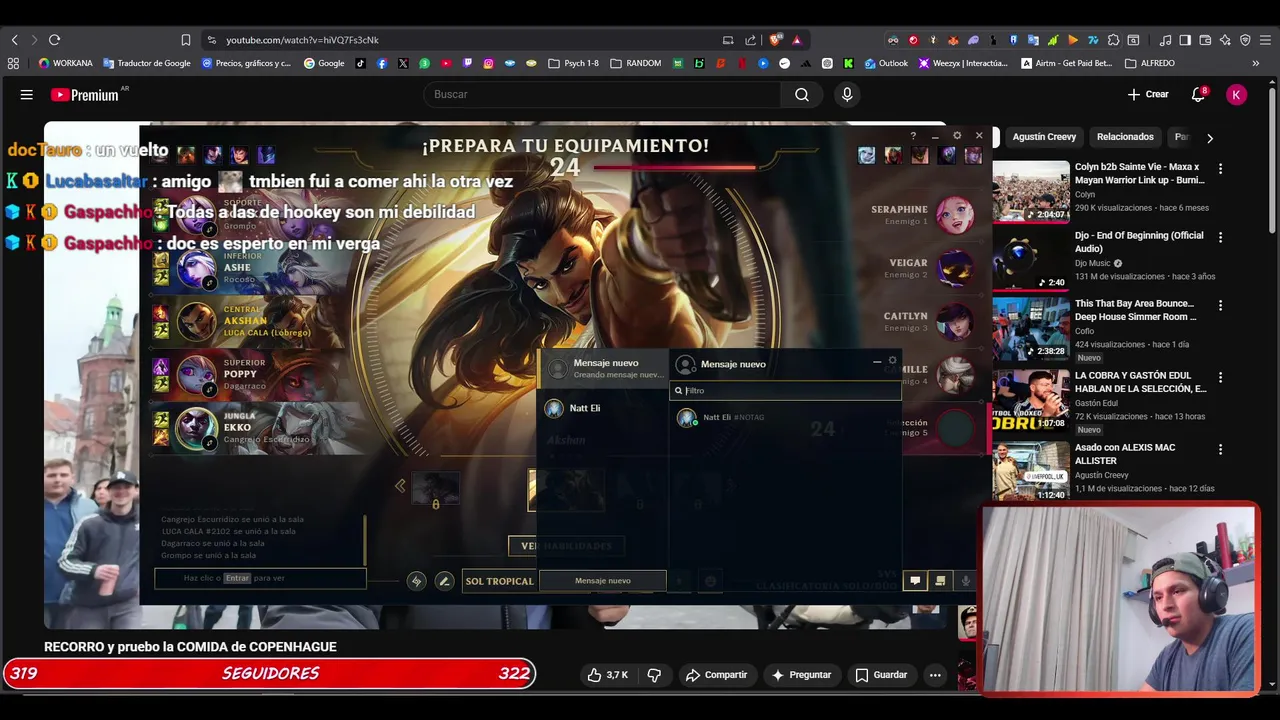Reload the page with the refresh icon
1280x720 pixels.
54,40
